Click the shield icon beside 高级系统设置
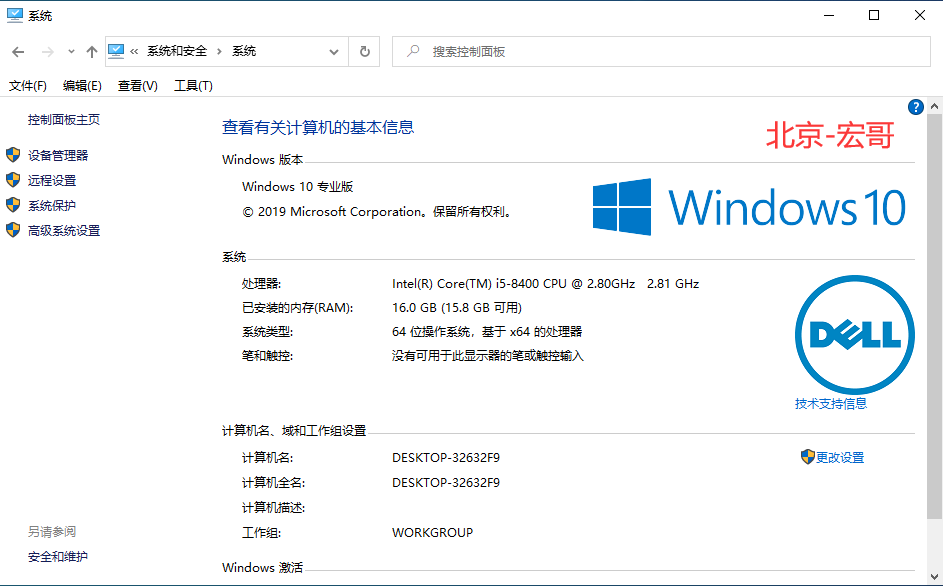The image size is (943, 586). pos(13,230)
